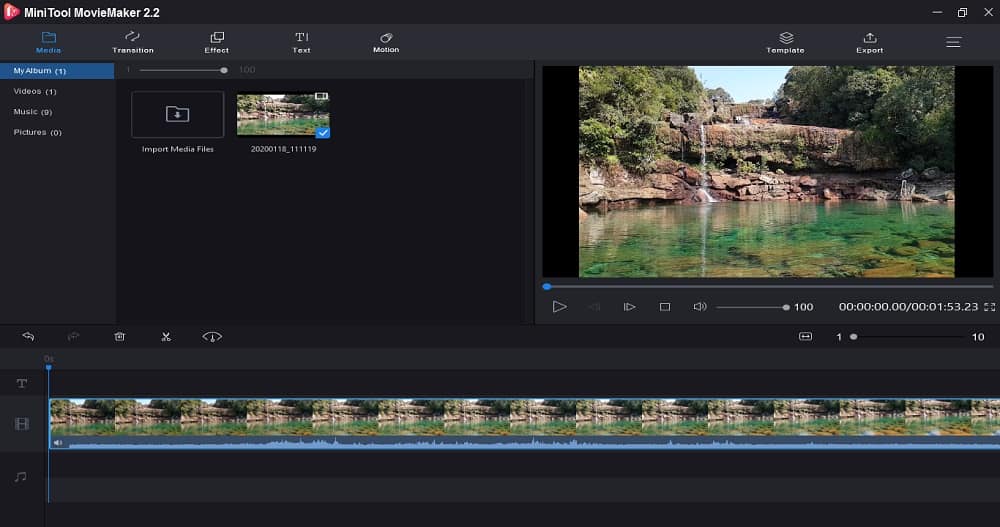Click the video preview image

point(767,172)
